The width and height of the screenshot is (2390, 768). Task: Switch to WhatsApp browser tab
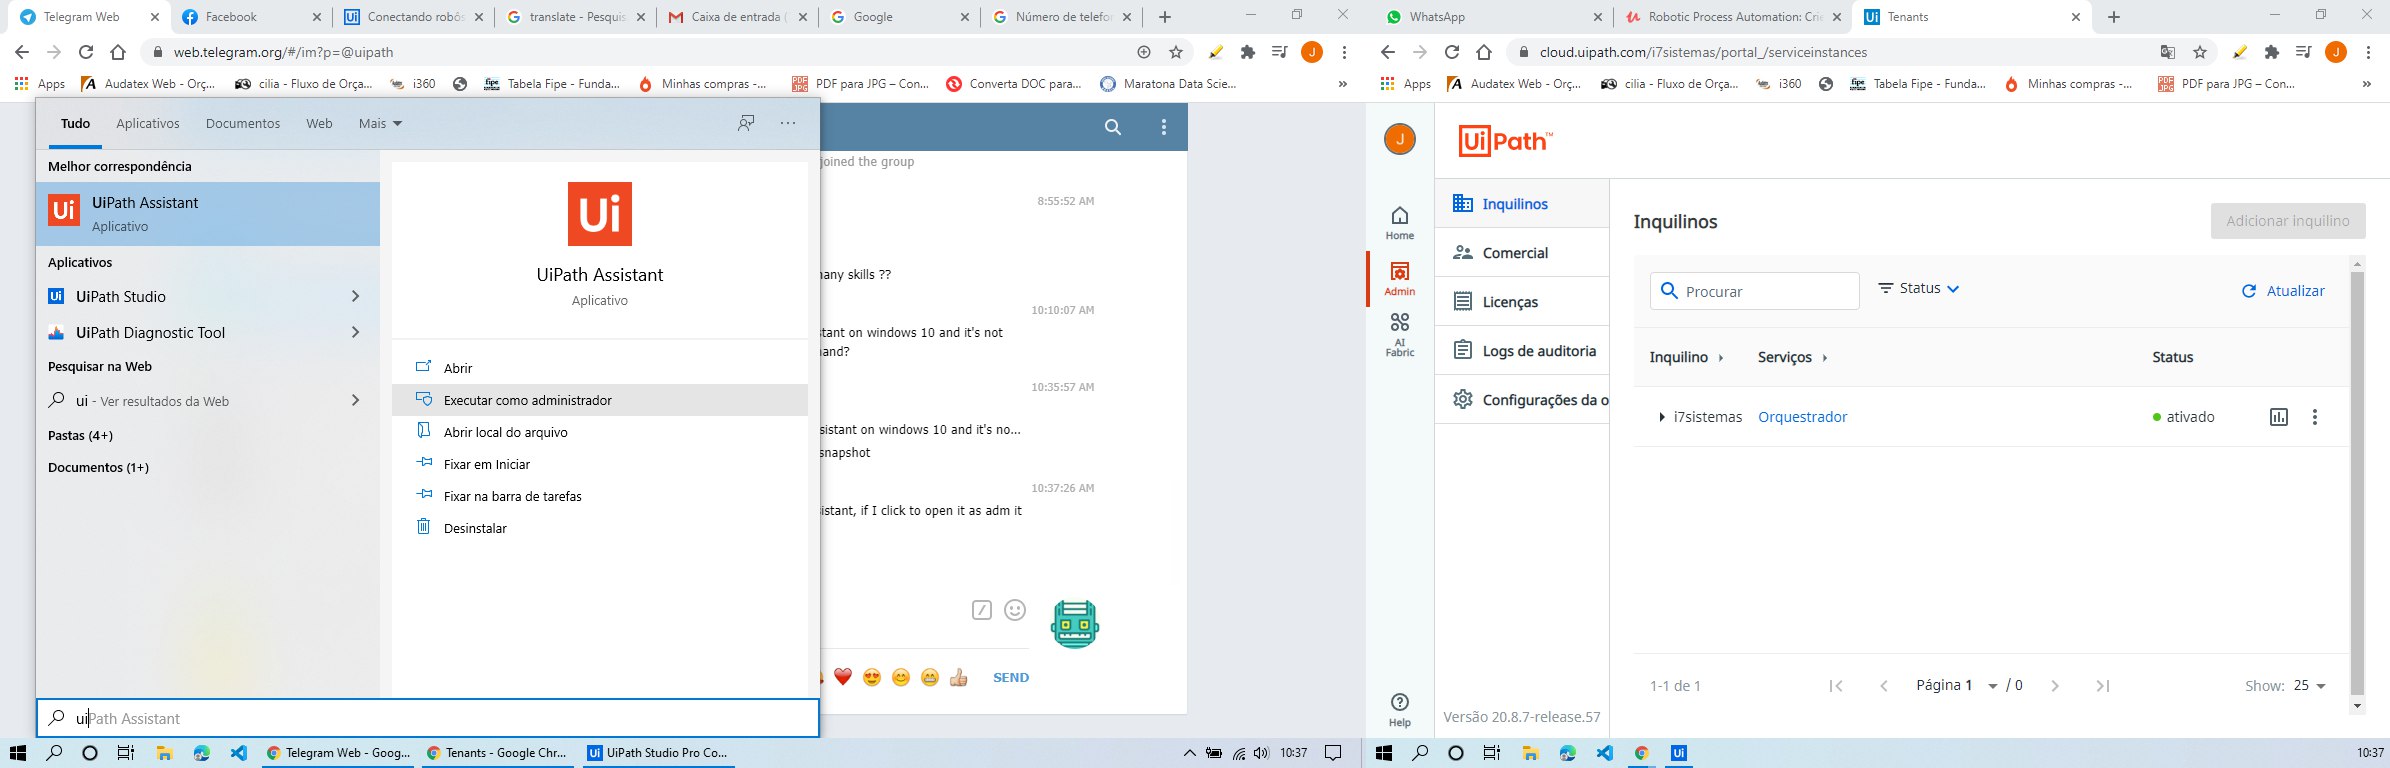coord(1488,17)
